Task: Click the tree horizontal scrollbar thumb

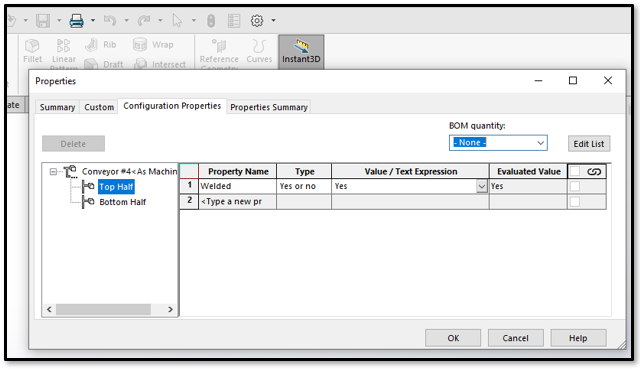Action: coord(103,309)
